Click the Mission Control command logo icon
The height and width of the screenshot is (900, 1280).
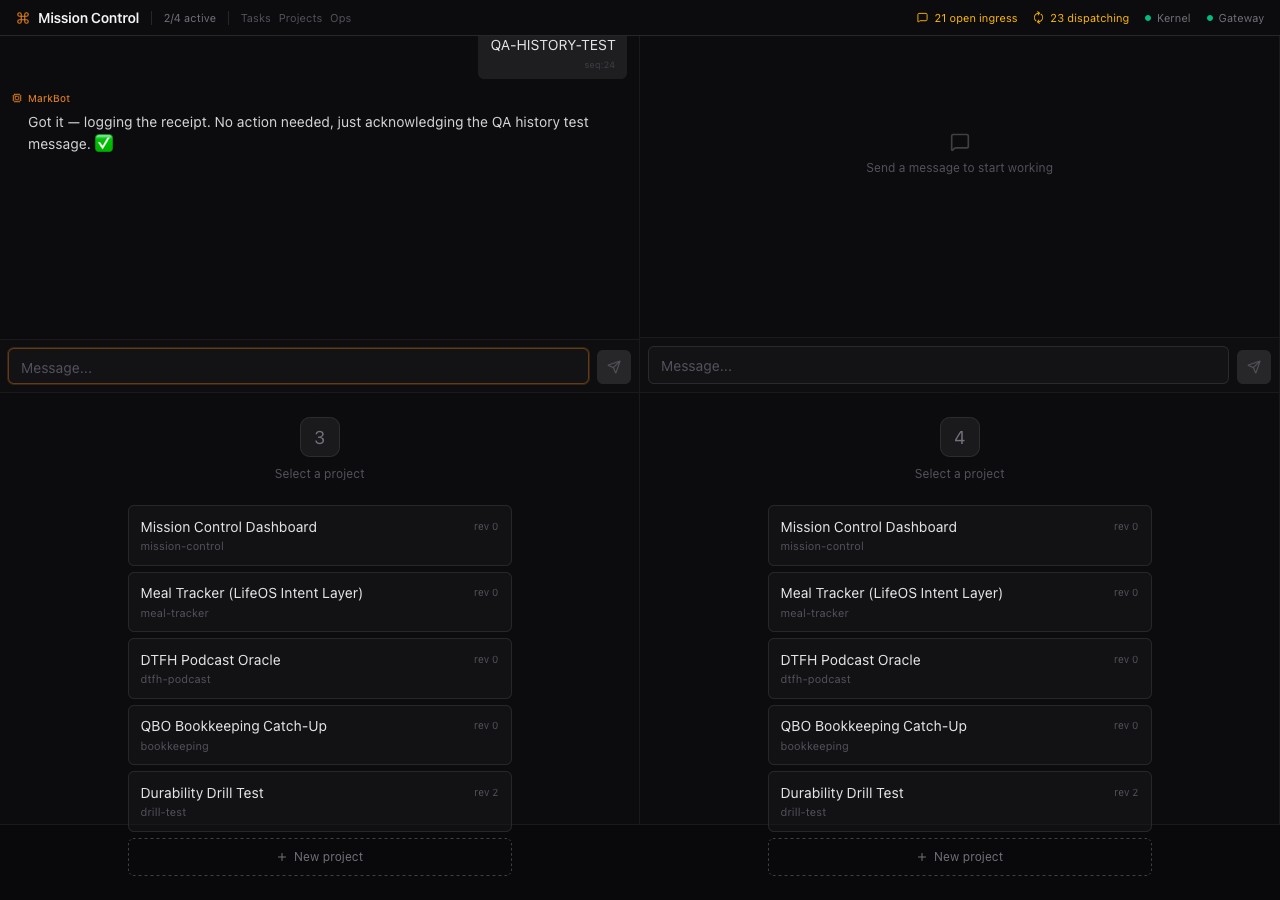pos(23,18)
